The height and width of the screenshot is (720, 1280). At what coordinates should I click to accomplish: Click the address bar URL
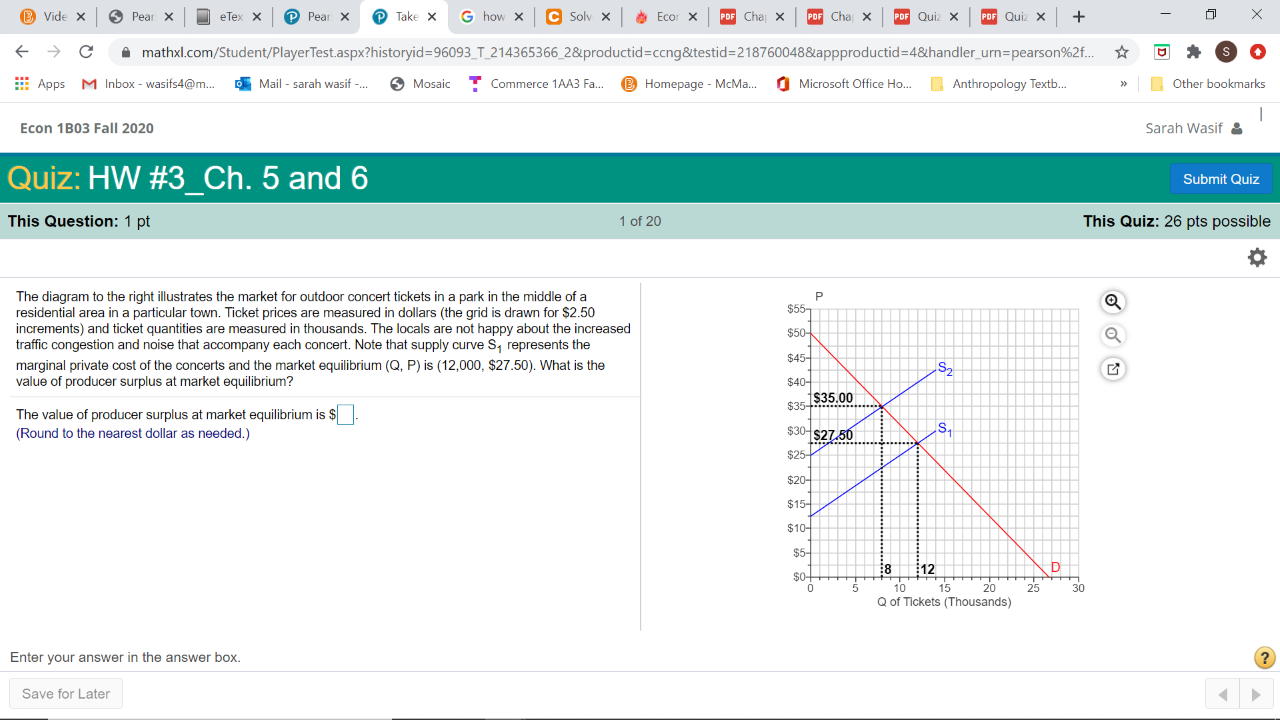point(616,51)
